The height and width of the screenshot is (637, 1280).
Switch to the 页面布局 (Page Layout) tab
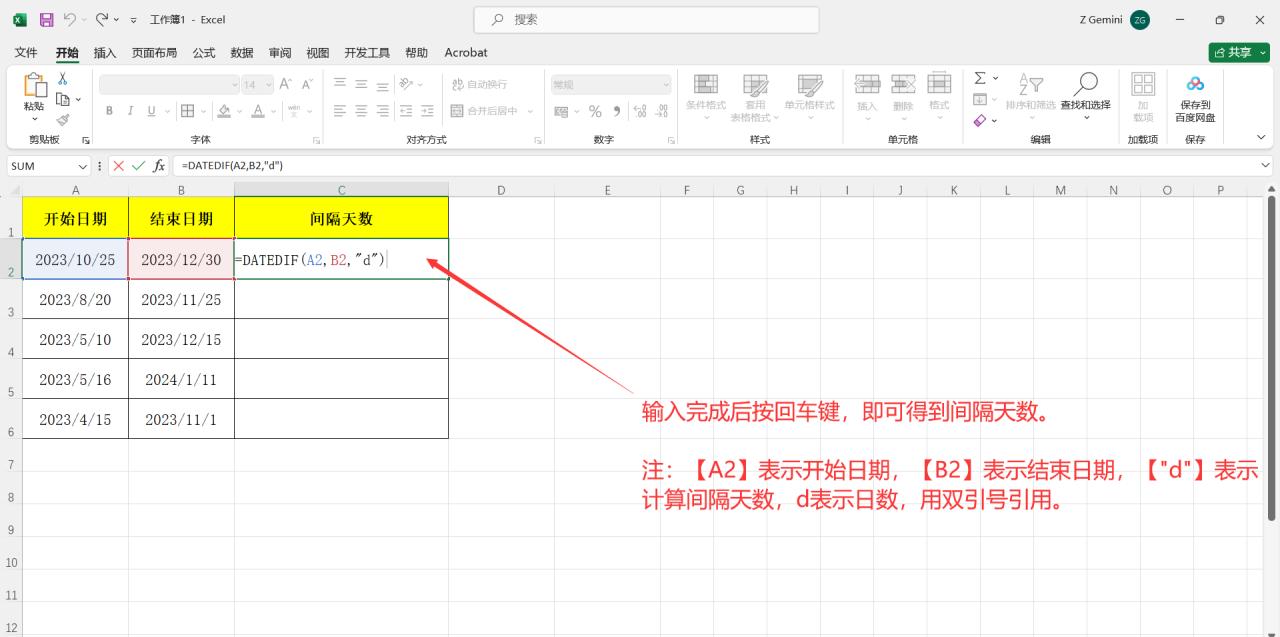tap(155, 53)
